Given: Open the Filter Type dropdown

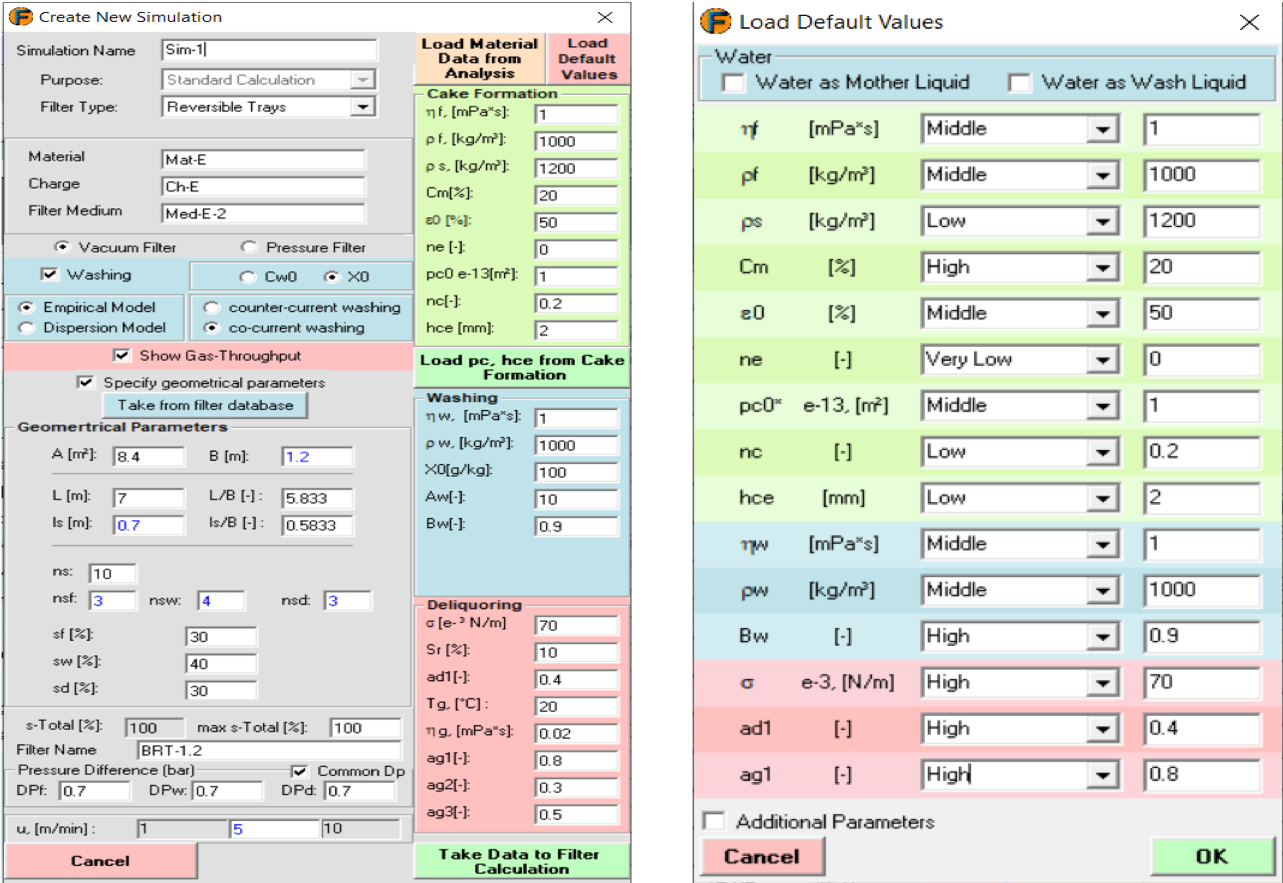Looking at the screenshot, I should point(363,106).
